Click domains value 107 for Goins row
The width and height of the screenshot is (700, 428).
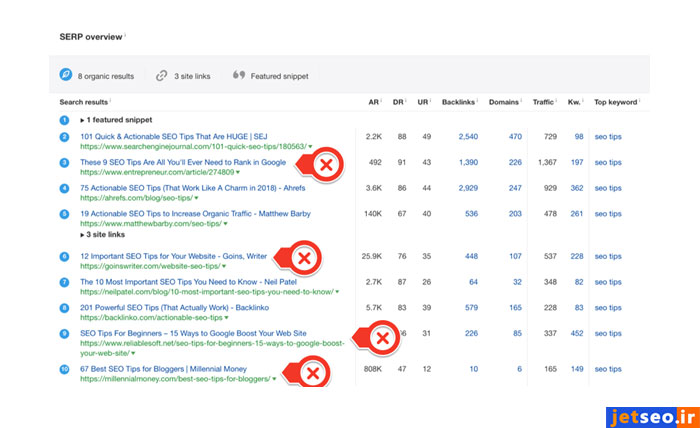click(x=515, y=256)
